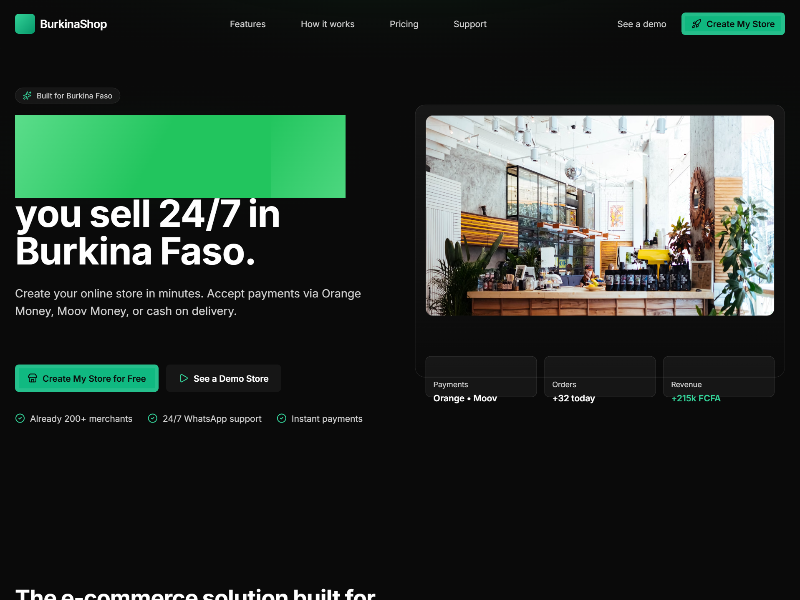800x600 pixels.
Task: Click the checkmark beside Instant payments
Action: 283,418
